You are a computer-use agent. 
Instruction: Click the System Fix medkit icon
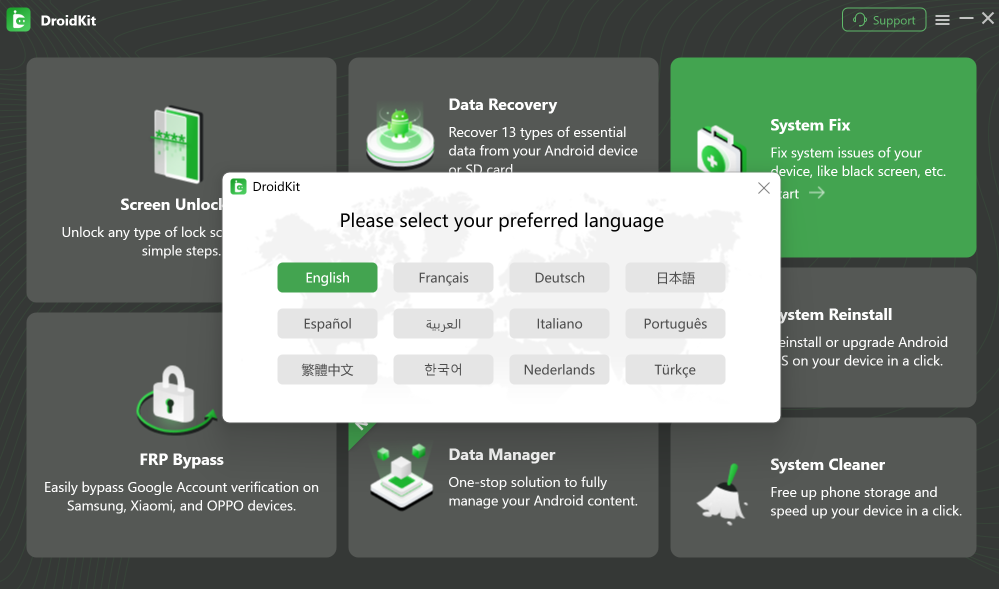coord(719,150)
